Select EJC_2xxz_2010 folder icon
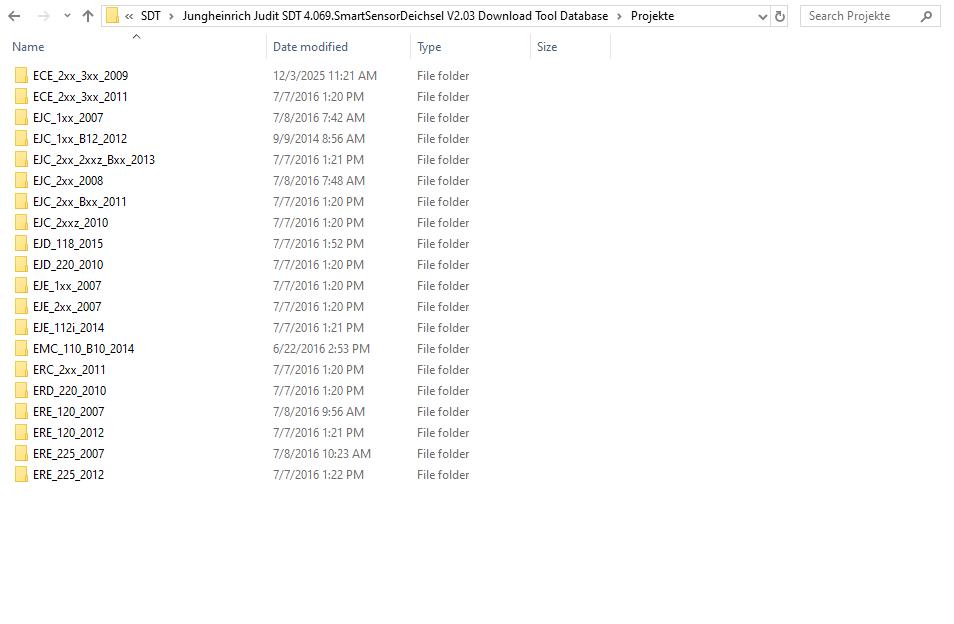The width and height of the screenshot is (954, 624). pyautogui.click(x=21, y=223)
